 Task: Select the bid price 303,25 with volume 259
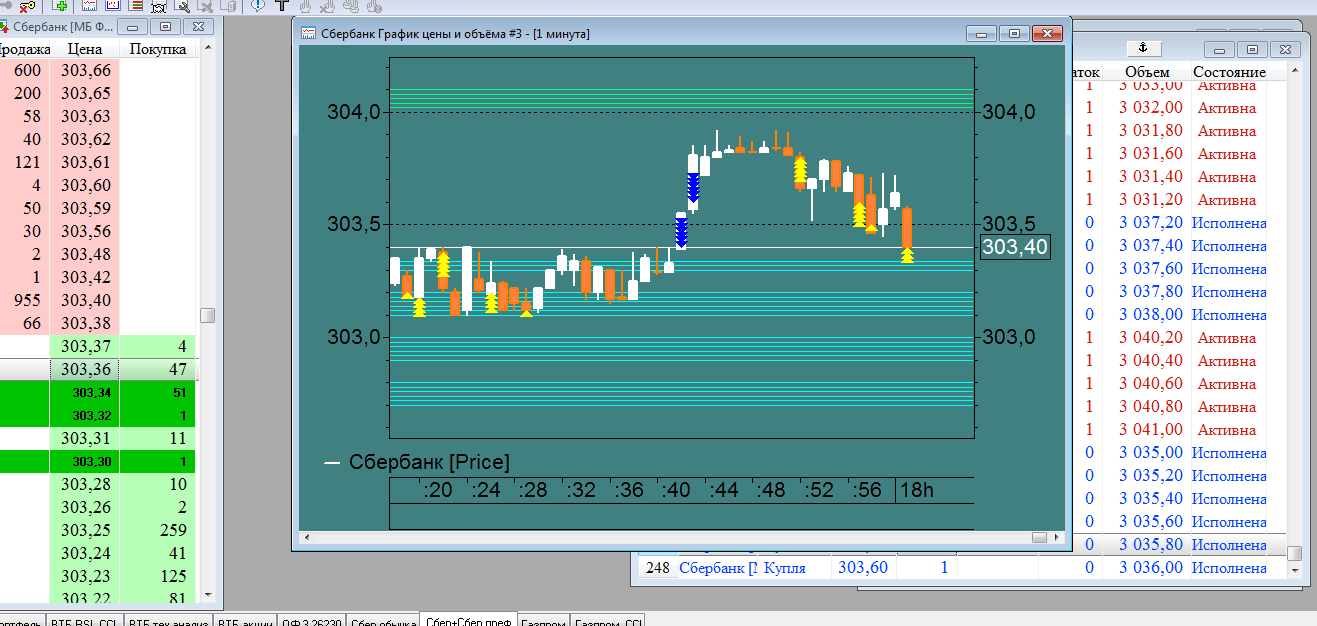click(85, 530)
